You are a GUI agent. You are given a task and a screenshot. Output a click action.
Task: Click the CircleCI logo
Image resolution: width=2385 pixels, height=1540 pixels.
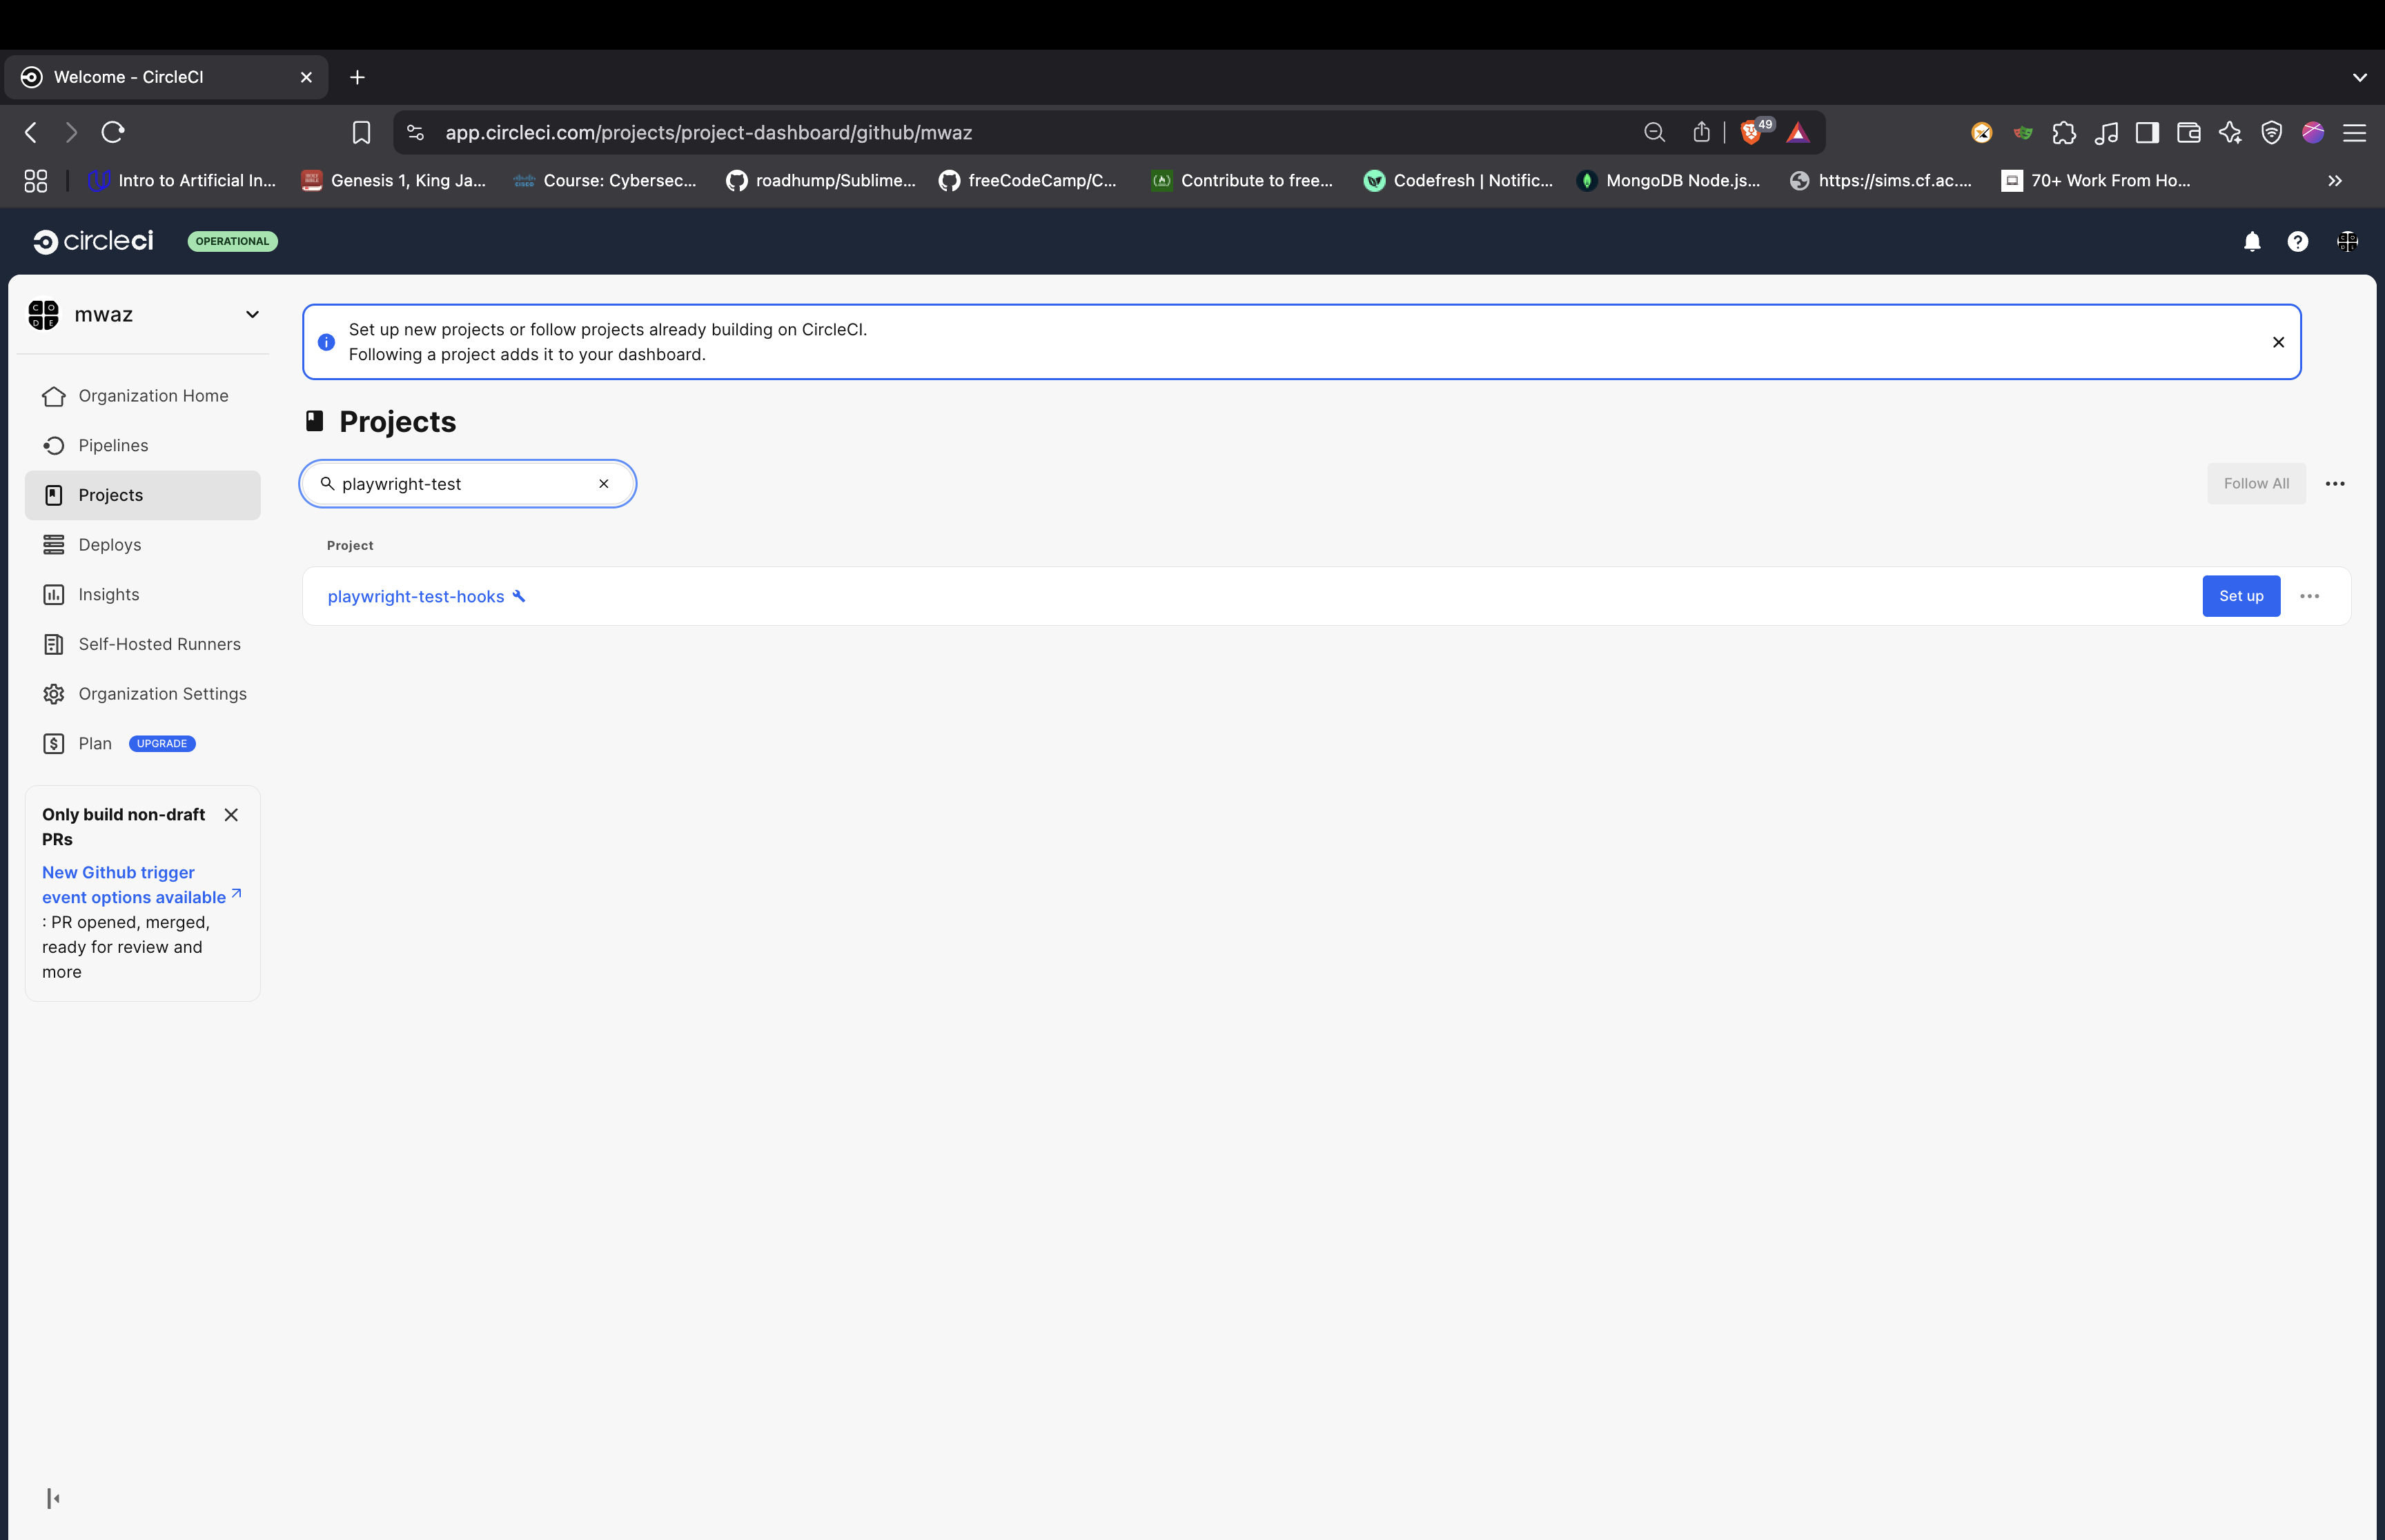pos(93,240)
